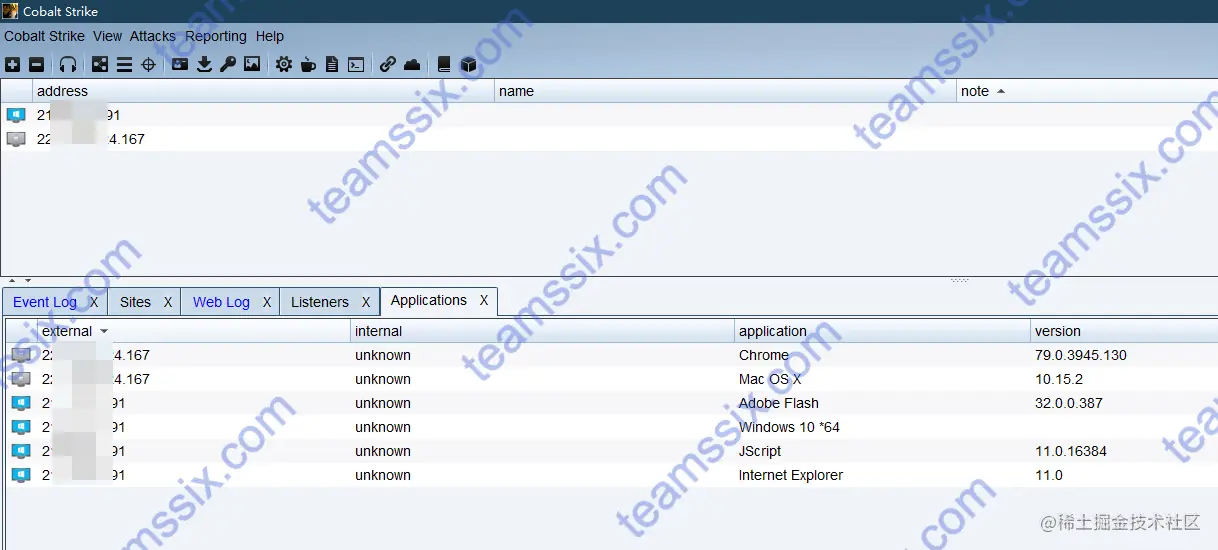Screen dimensions: 1218x550
Task: Sort targets by the address column header
Action: [264, 91]
